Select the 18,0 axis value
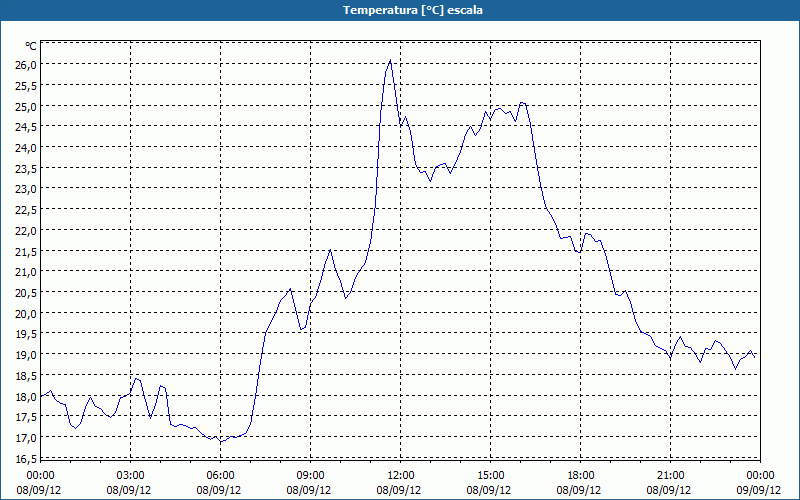The width and height of the screenshot is (800, 500). click(26, 396)
